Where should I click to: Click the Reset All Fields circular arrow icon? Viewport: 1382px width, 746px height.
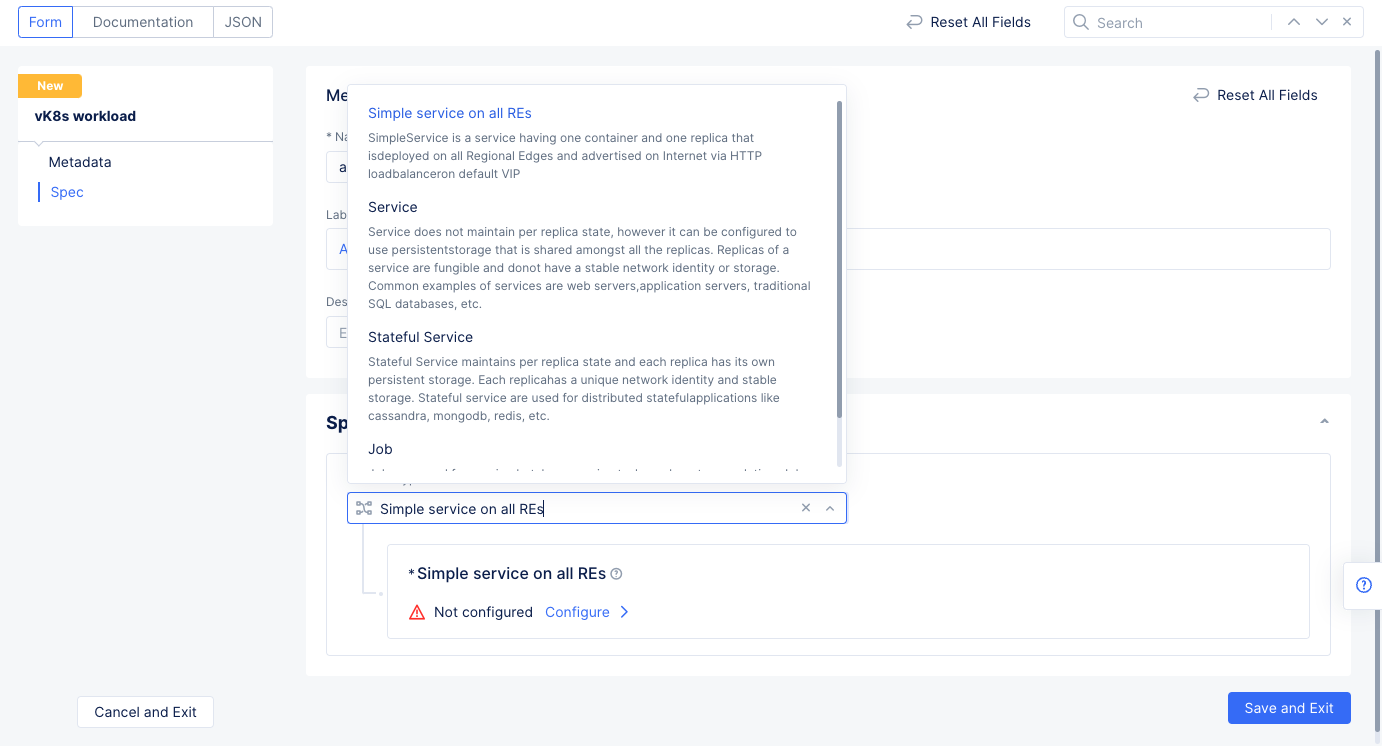point(914,21)
